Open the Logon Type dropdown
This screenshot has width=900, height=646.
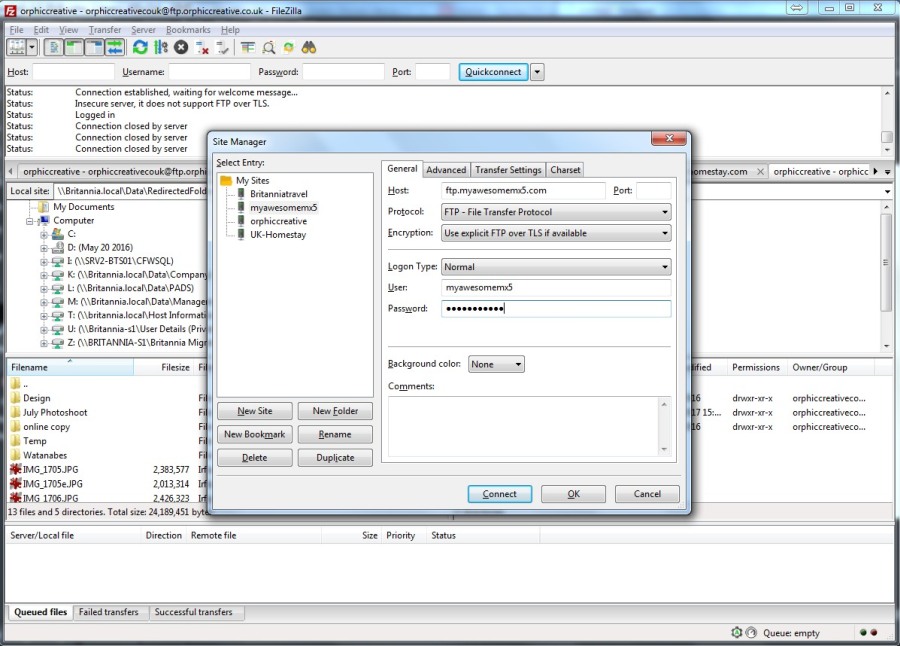point(556,266)
